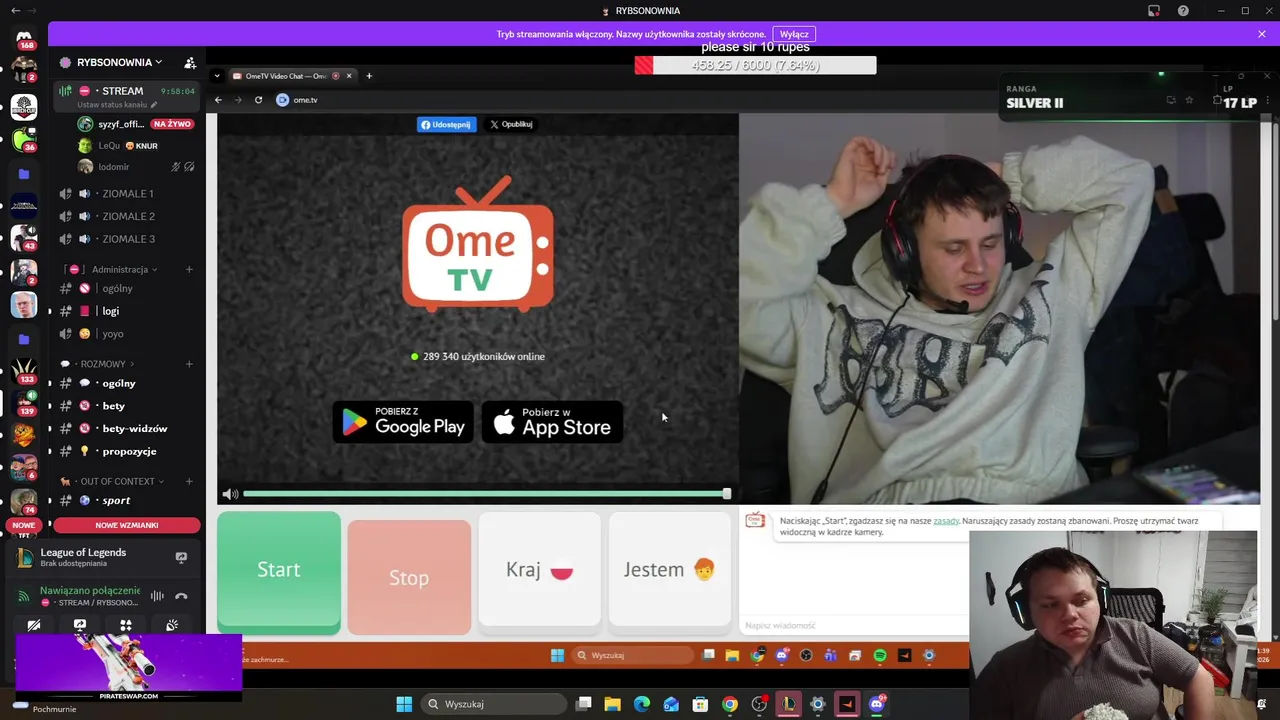This screenshot has height=720, width=1280.
Task: Jump to NOWE WZMIANKI mentions
Action: [x=127, y=525]
